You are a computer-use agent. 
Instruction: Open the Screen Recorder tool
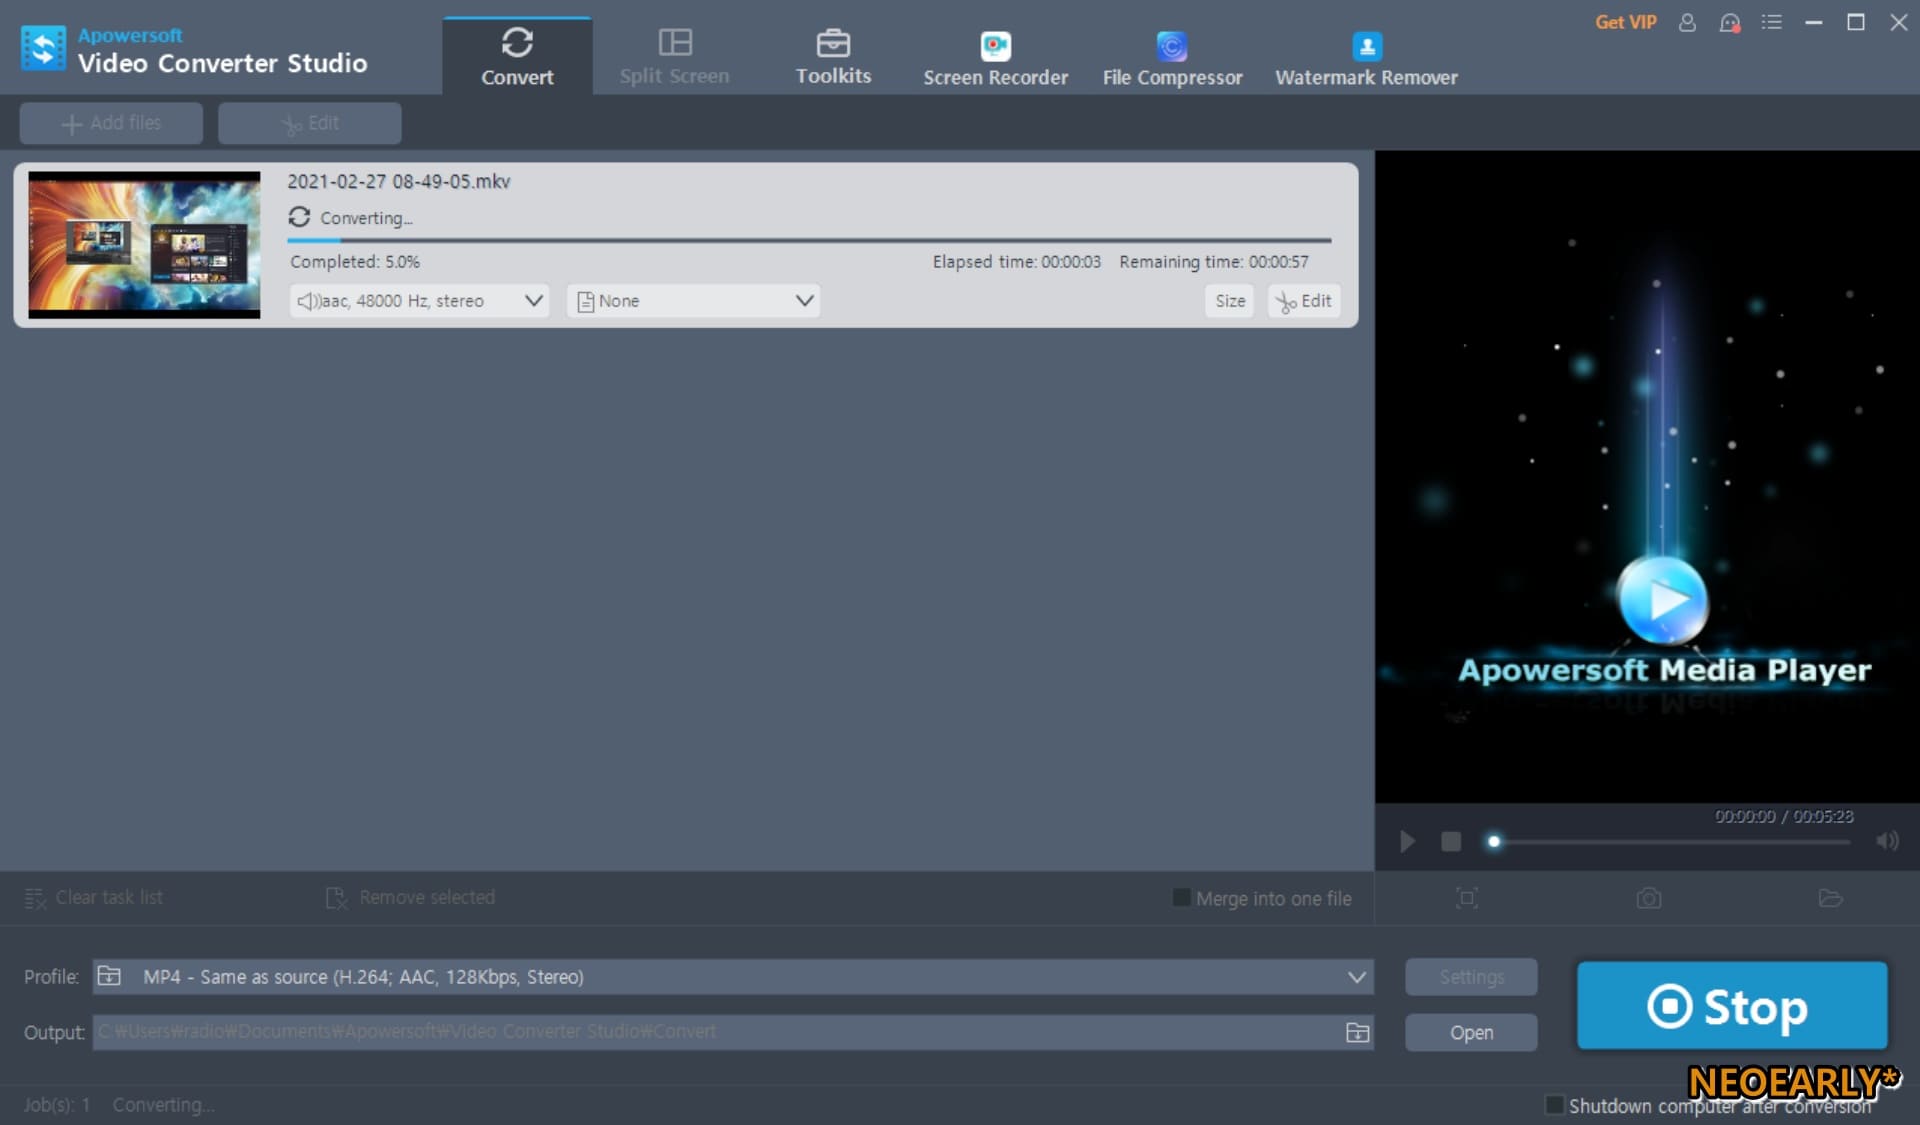(x=995, y=58)
